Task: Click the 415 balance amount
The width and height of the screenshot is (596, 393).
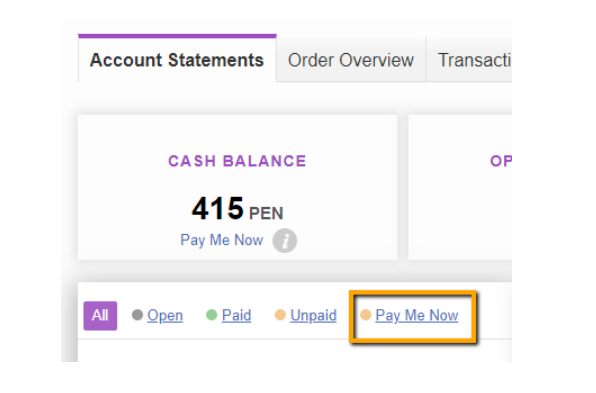Action: 217,208
